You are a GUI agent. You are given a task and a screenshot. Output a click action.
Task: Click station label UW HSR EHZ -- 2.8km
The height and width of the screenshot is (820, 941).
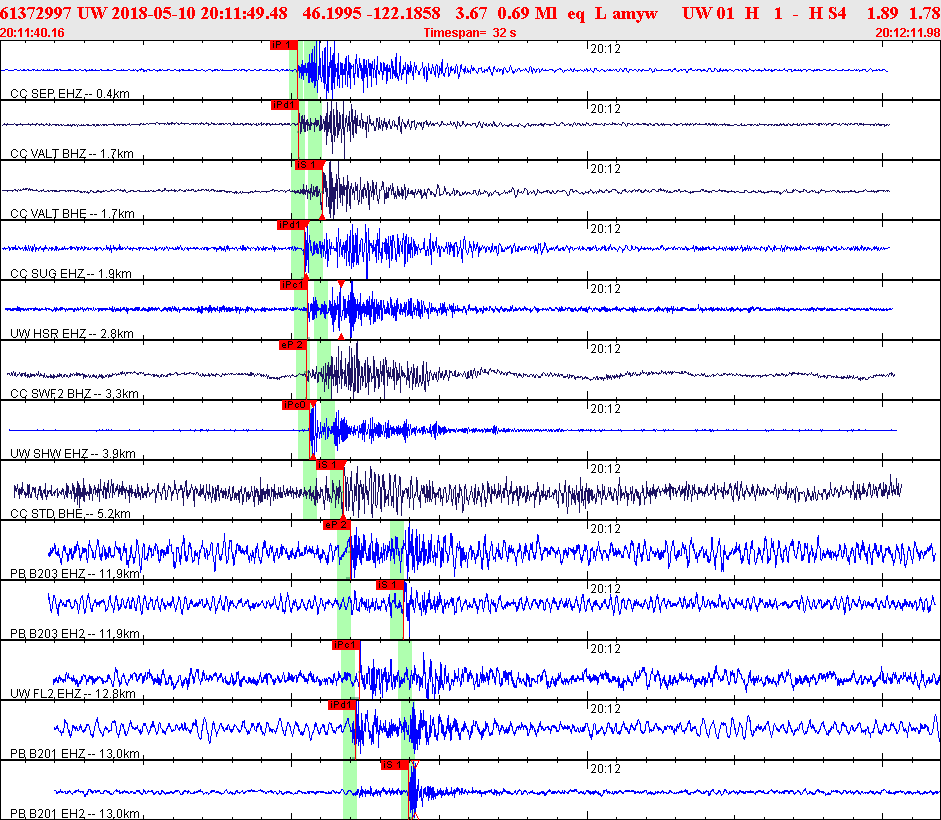click(x=72, y=334)
